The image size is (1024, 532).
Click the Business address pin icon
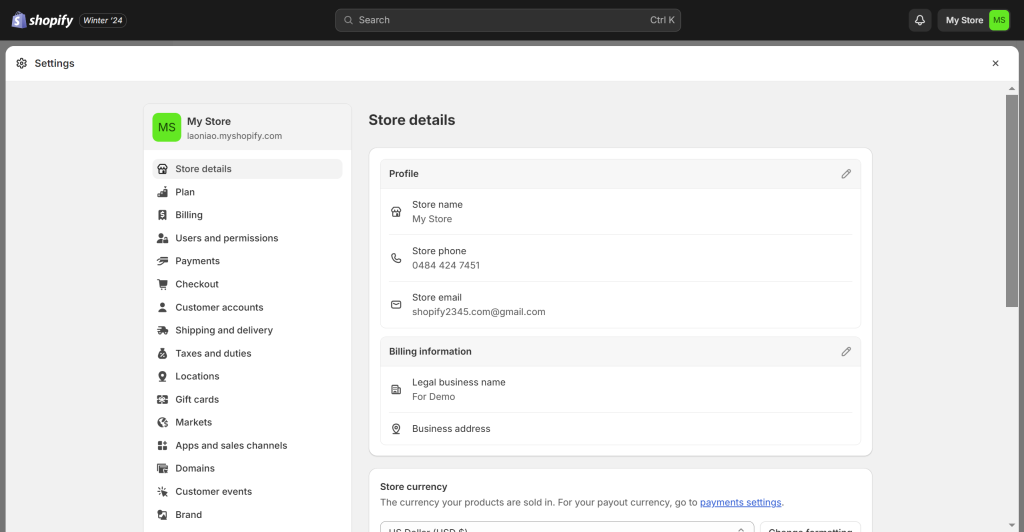[x=396, y=429]
